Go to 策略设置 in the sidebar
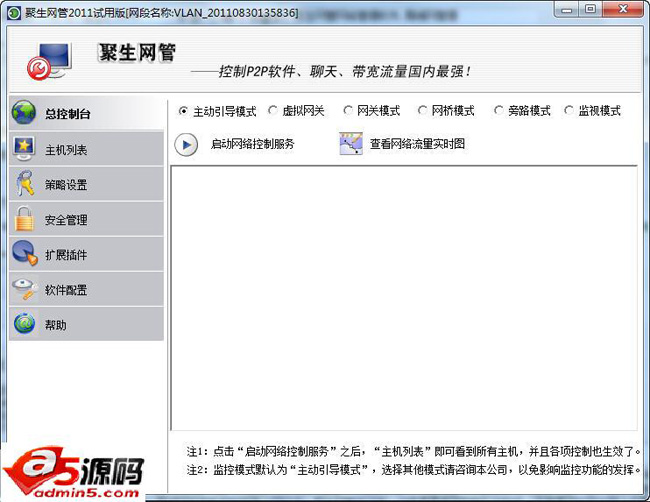This screenshot has width=650, height=502. pyautogui.click(x=87, y=184)
